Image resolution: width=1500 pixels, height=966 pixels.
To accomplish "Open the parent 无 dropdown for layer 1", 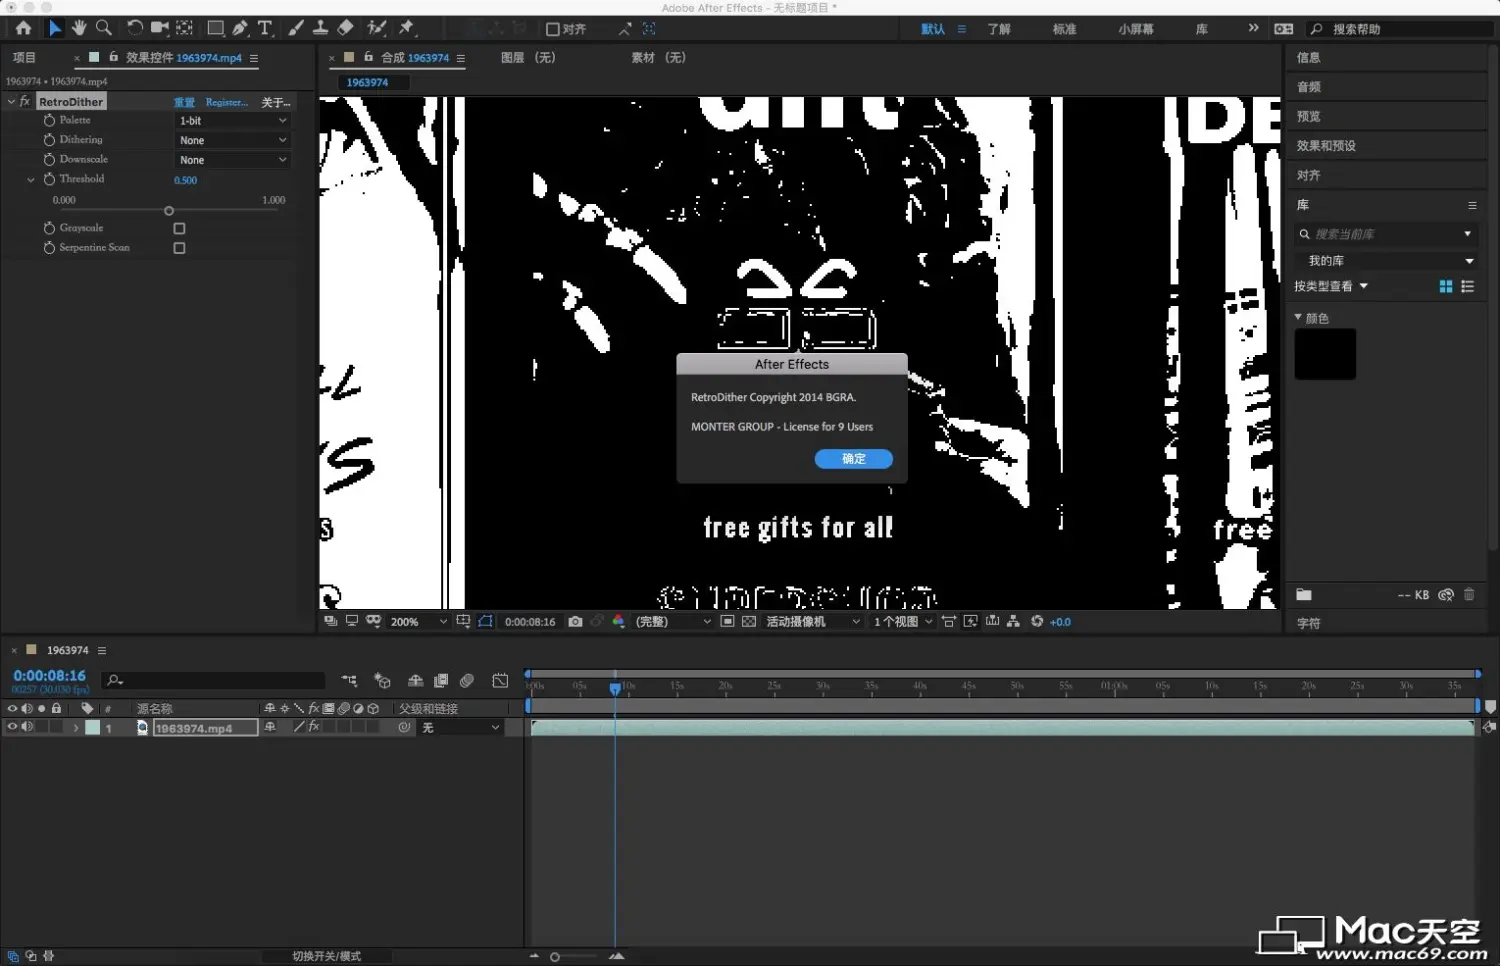I will pos(460,728).
